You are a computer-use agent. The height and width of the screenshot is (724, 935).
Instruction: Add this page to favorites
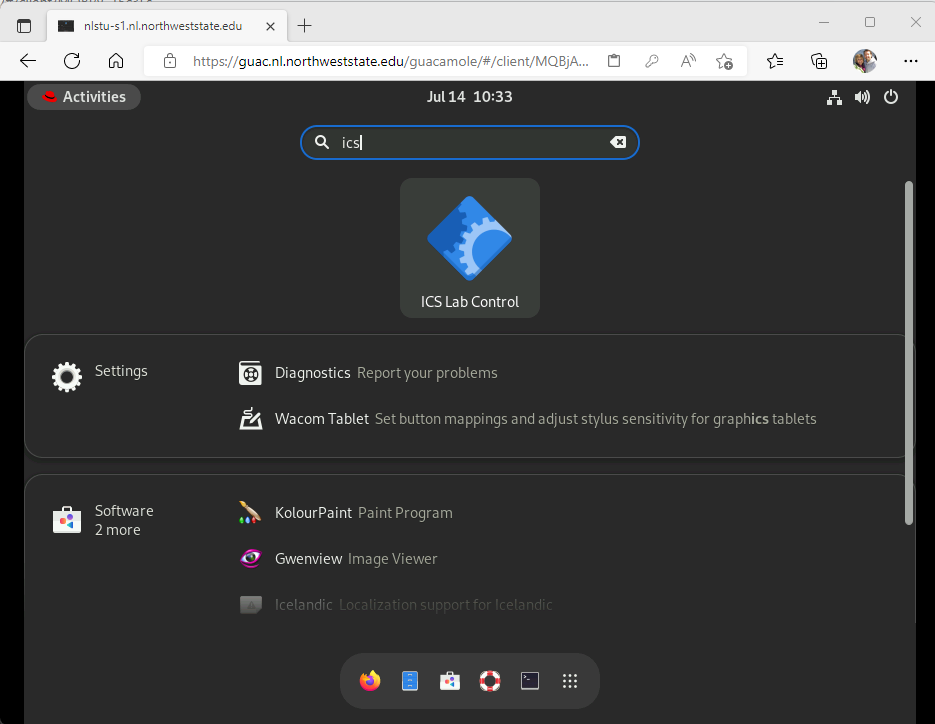point(725,61)
